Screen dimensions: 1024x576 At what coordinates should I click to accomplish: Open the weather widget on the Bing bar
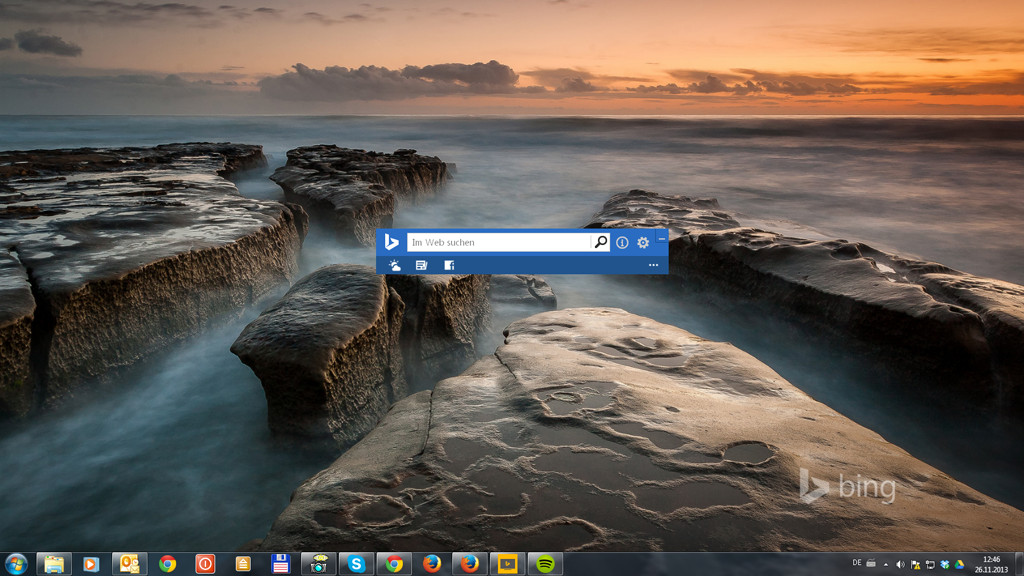[x=394, y=264]
